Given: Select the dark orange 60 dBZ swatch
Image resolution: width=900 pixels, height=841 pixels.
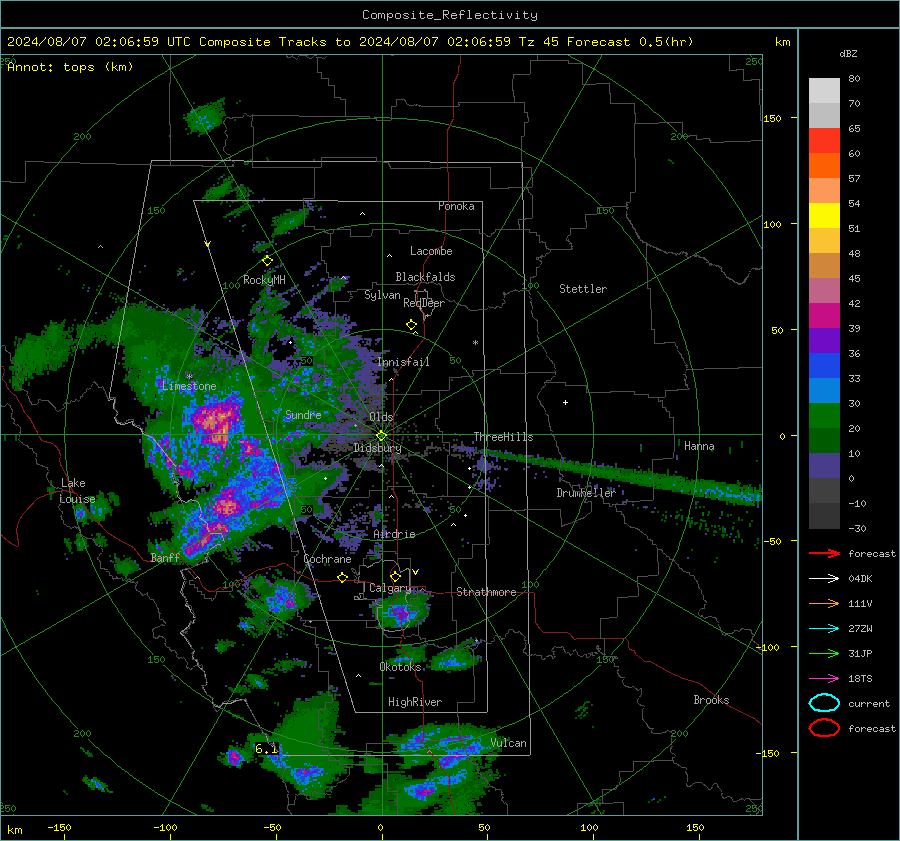Looking at the screenshot, I should (824, 166).
